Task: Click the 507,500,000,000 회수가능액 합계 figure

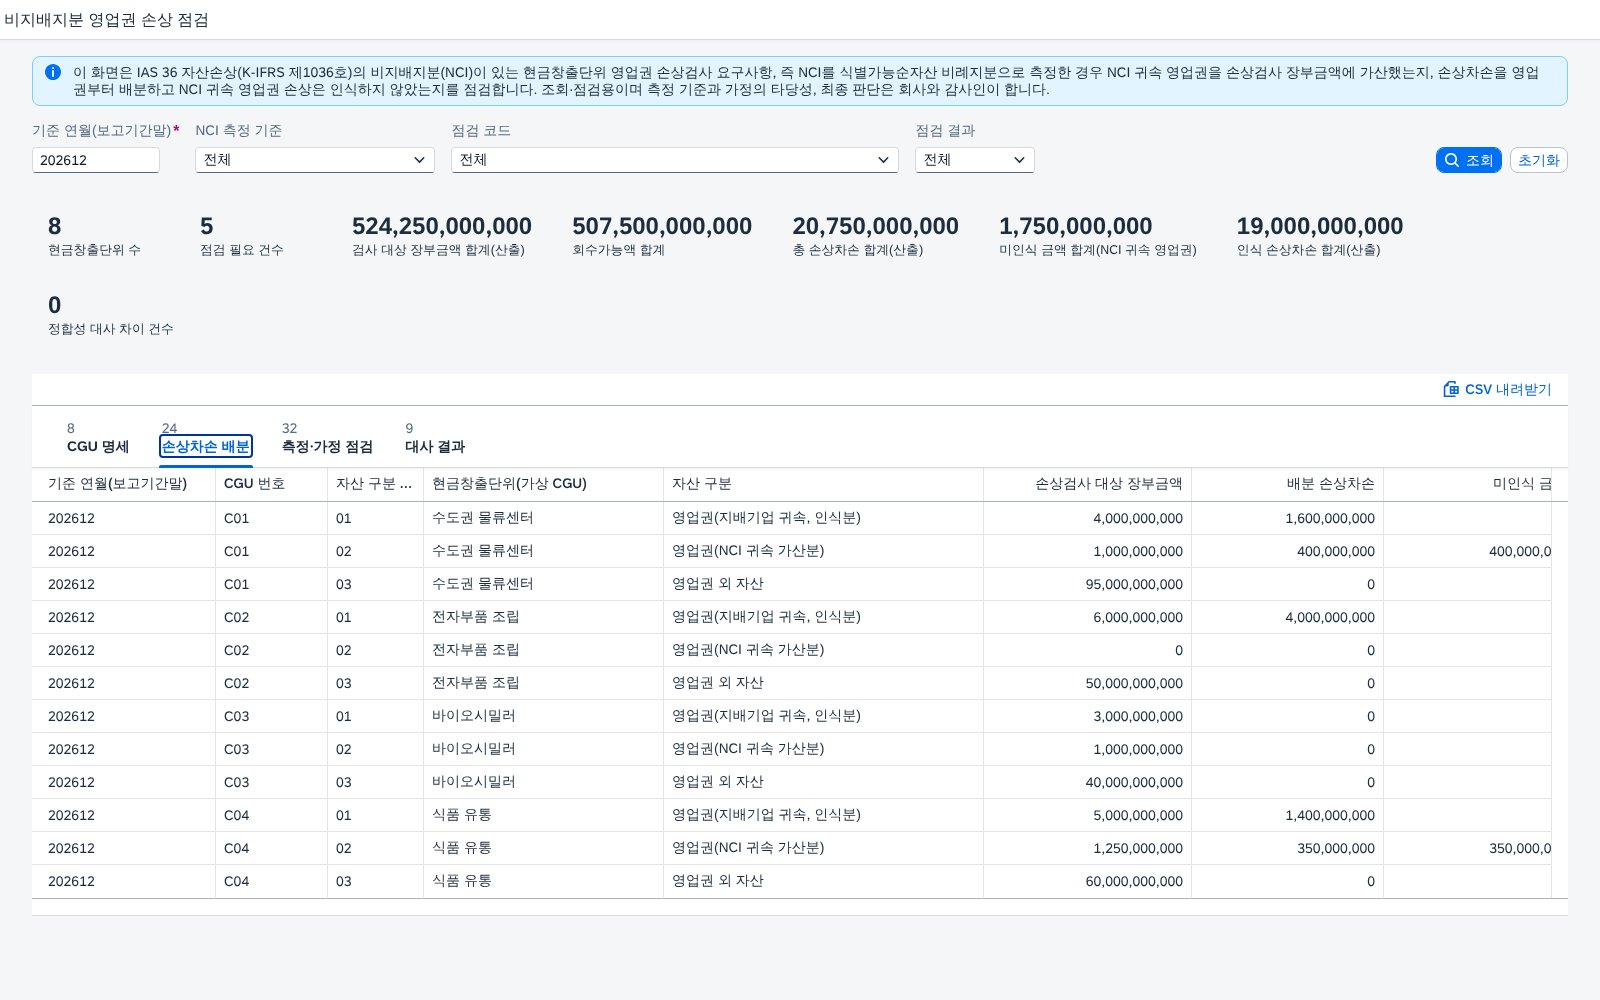Action: [x=662, y=226]
